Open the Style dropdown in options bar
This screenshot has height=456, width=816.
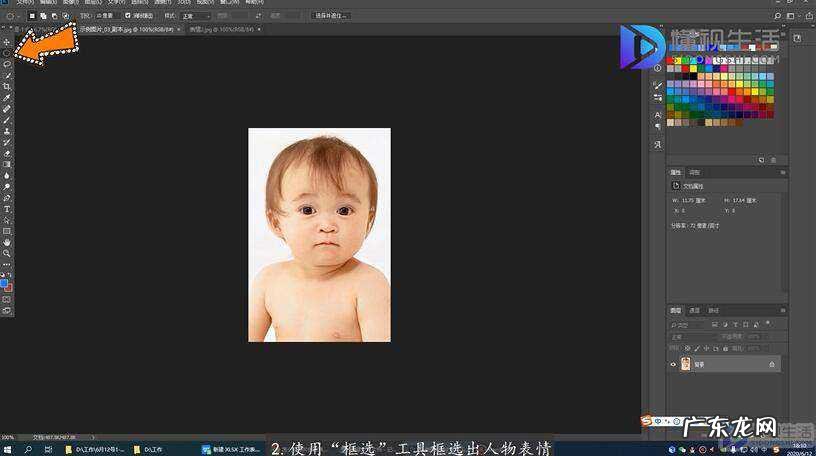point(195,16)
